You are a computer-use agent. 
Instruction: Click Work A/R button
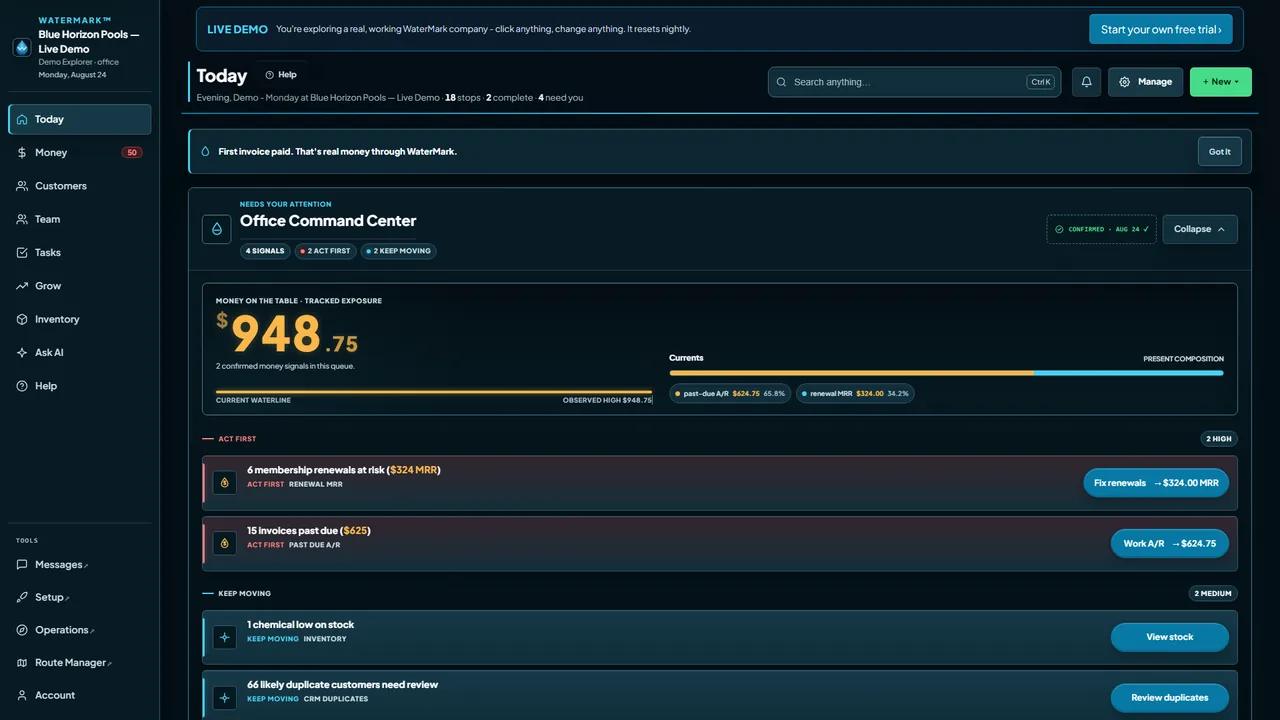point(1170,544)
